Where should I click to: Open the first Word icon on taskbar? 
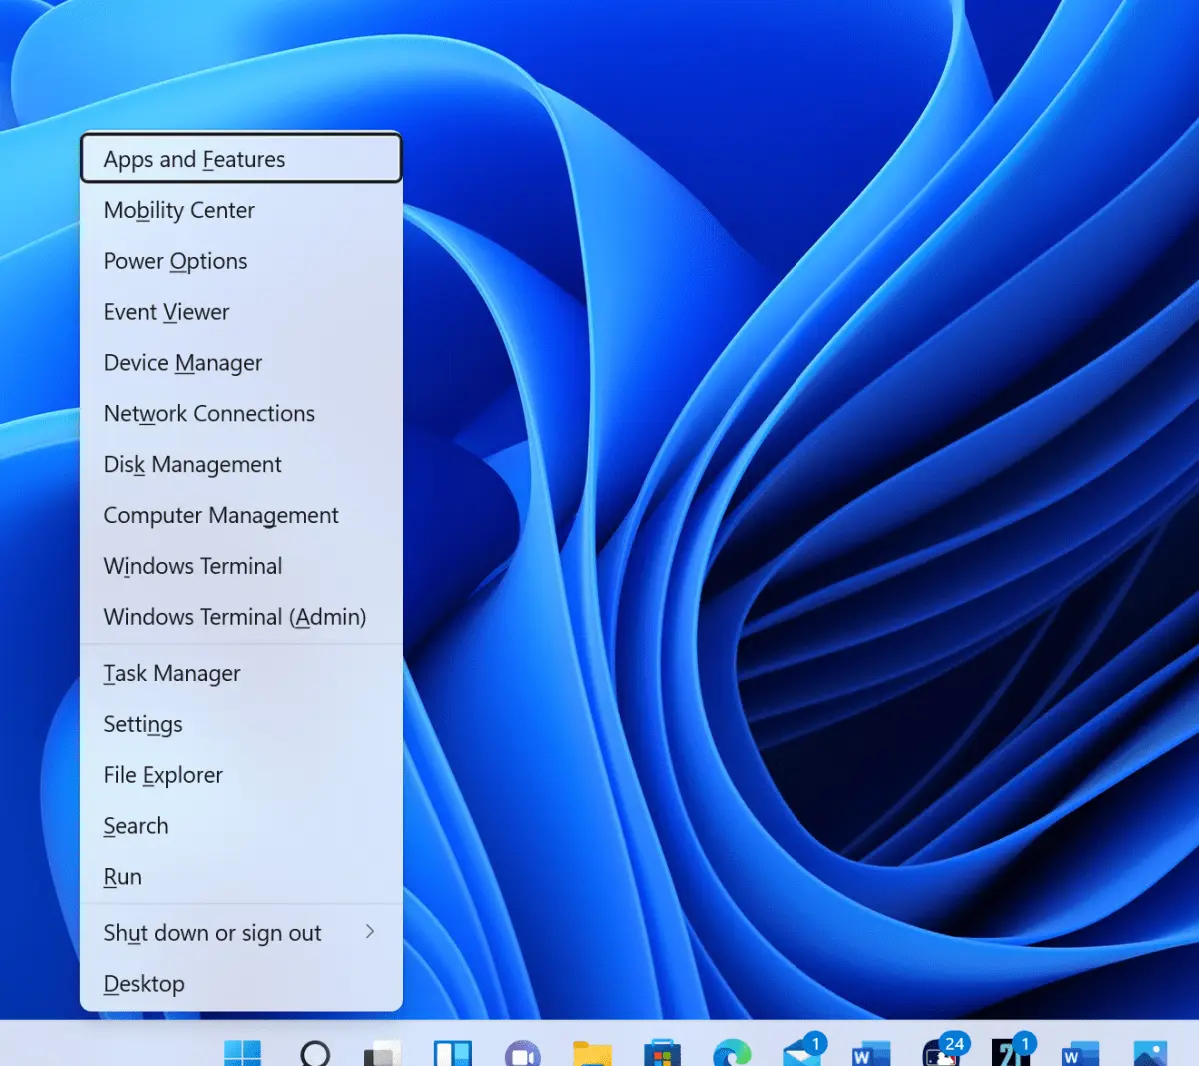pos(872,1053)
